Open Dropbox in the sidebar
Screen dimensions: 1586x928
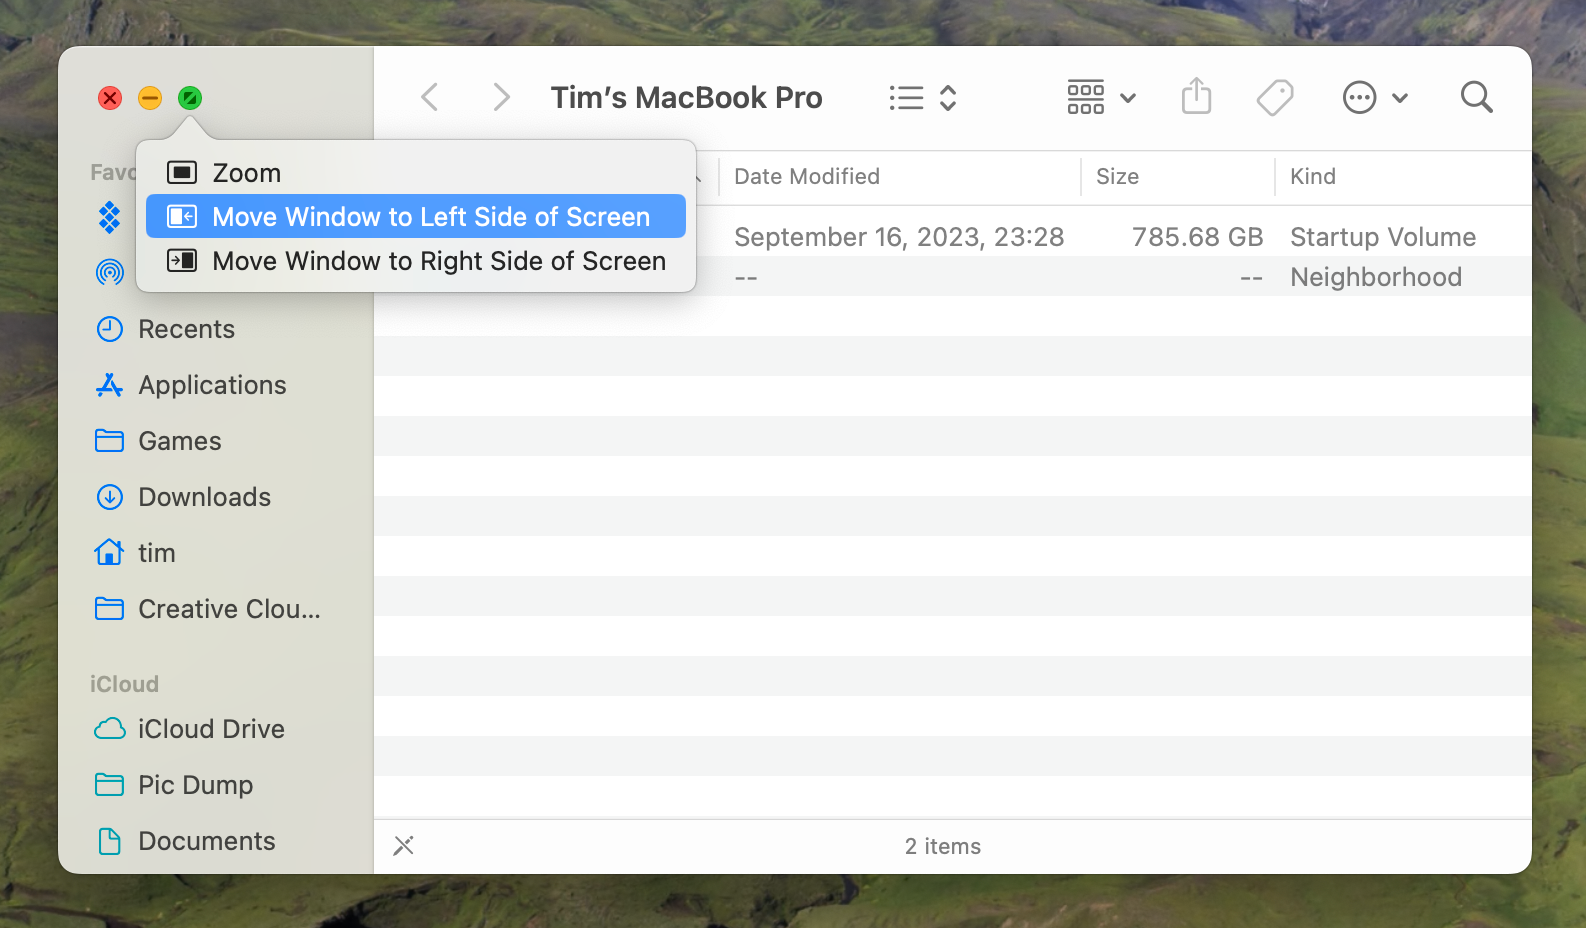coord(110,217)
